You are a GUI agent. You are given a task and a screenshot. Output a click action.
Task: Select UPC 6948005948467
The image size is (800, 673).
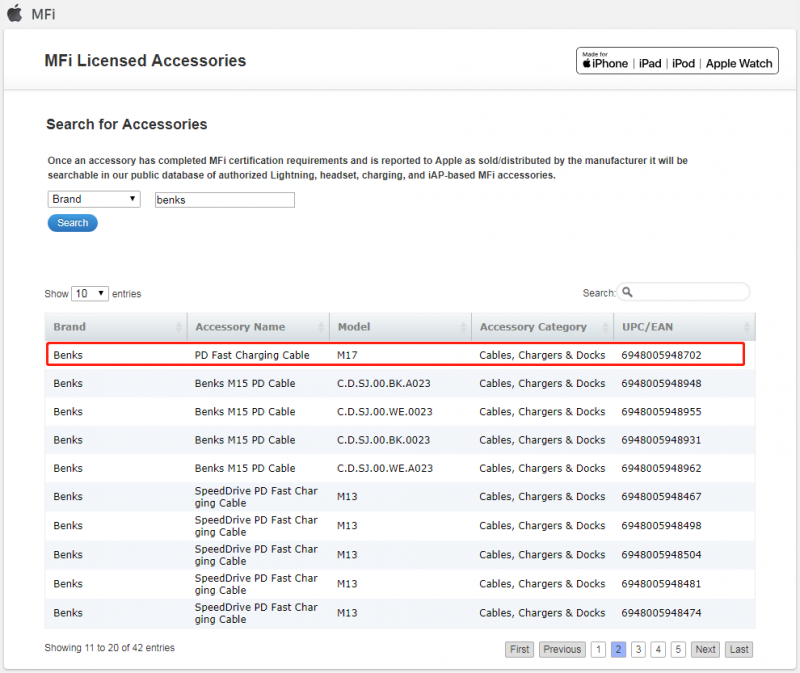coord(661,496)
